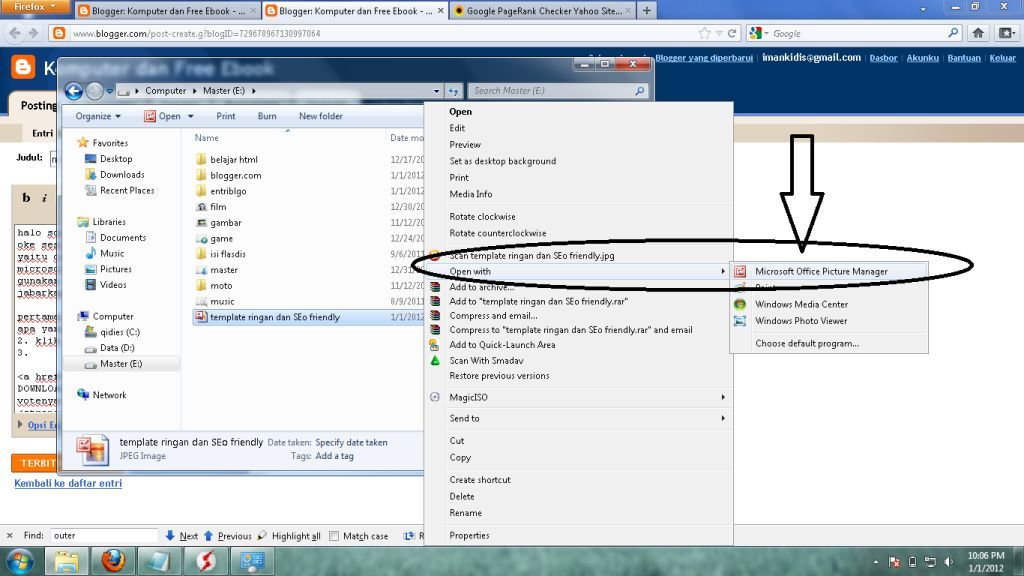Click Burn in Explorer toolbar
Screen dimensions: 1024x576
point(266,116)
